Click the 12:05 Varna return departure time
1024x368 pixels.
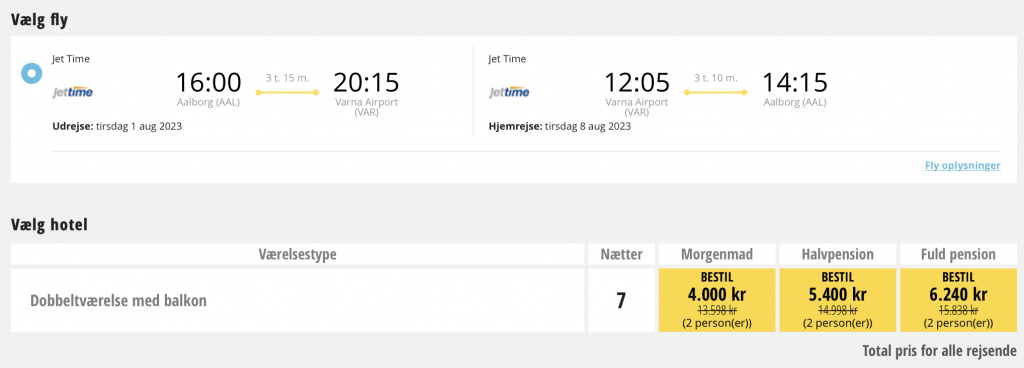coord(637,83)
